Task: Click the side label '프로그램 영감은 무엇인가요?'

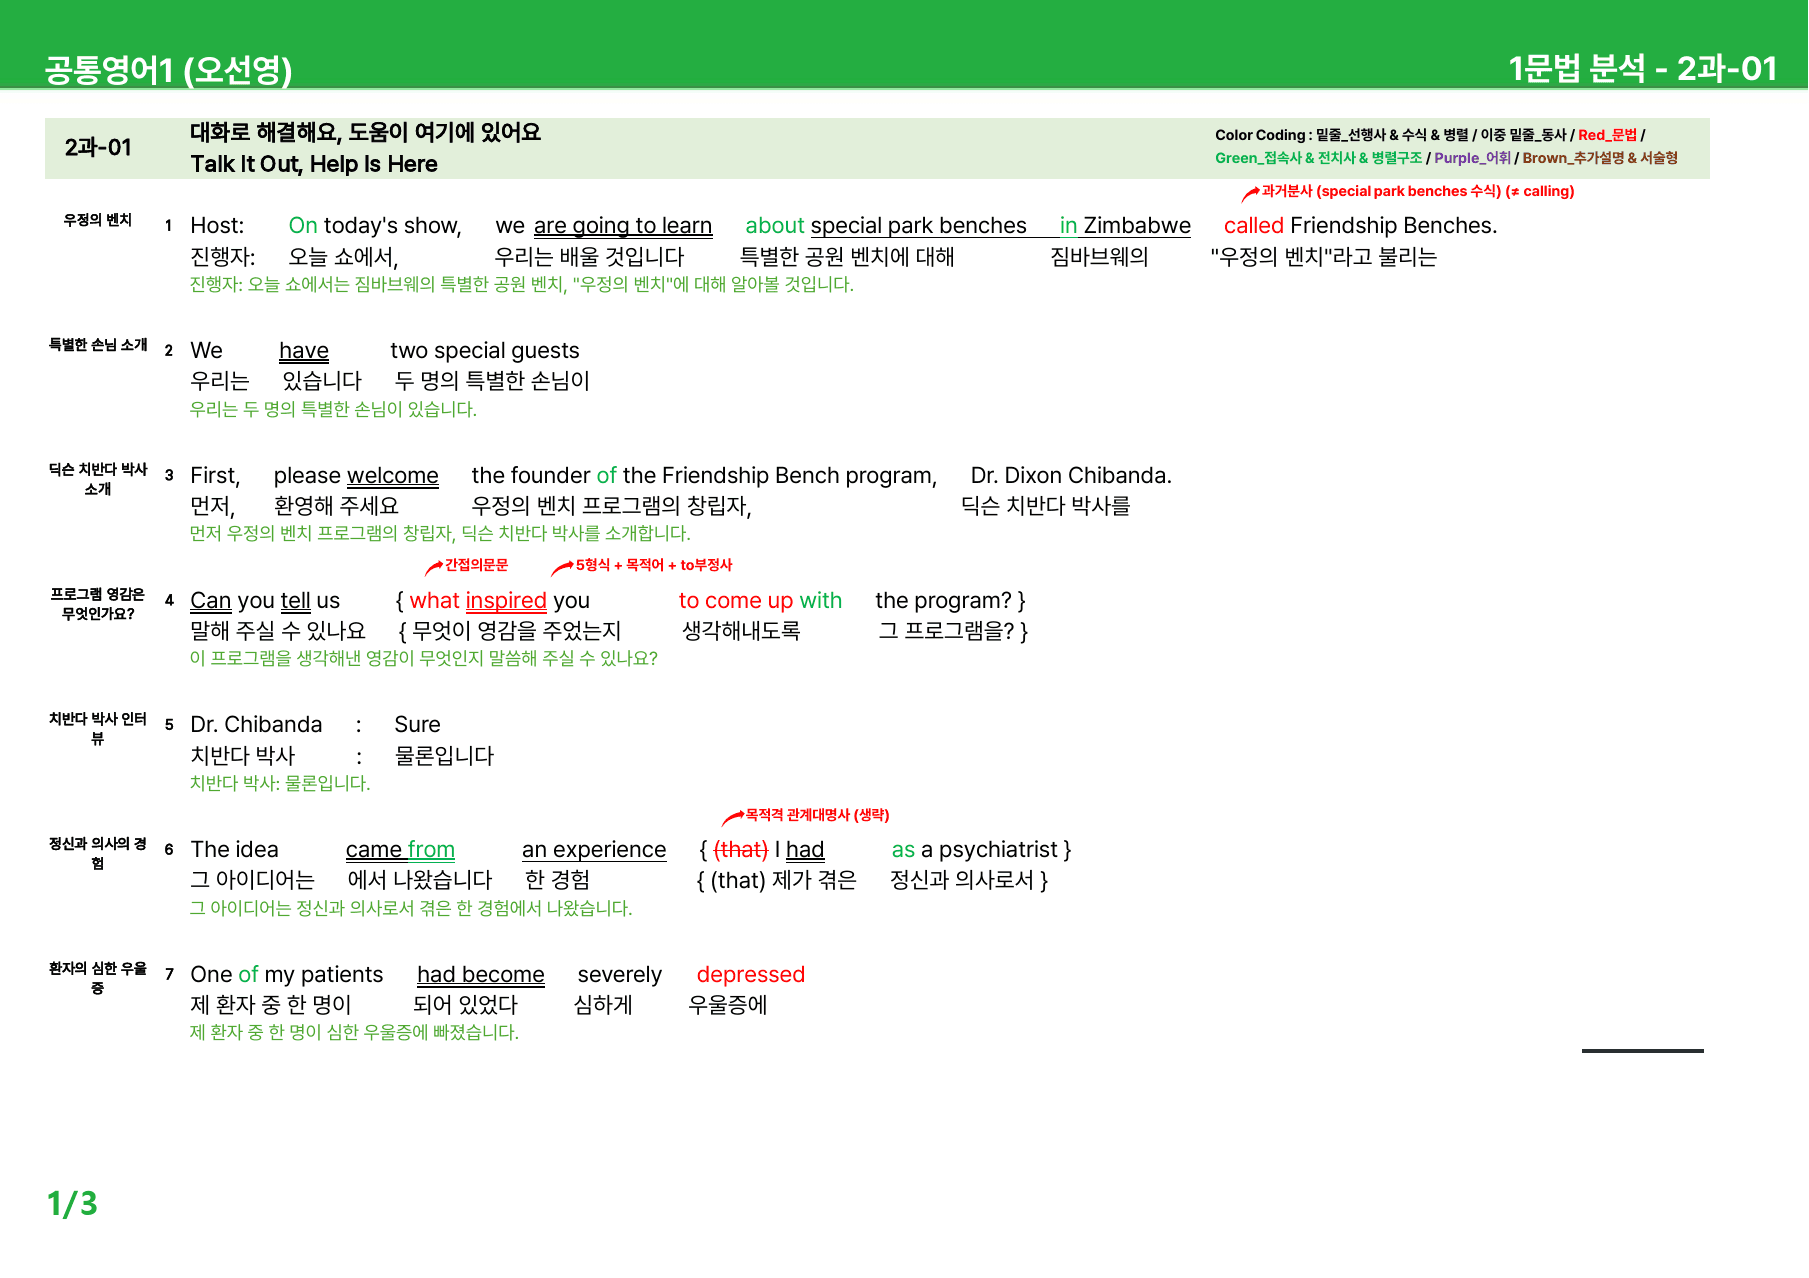Action: [x=98, y=604]
